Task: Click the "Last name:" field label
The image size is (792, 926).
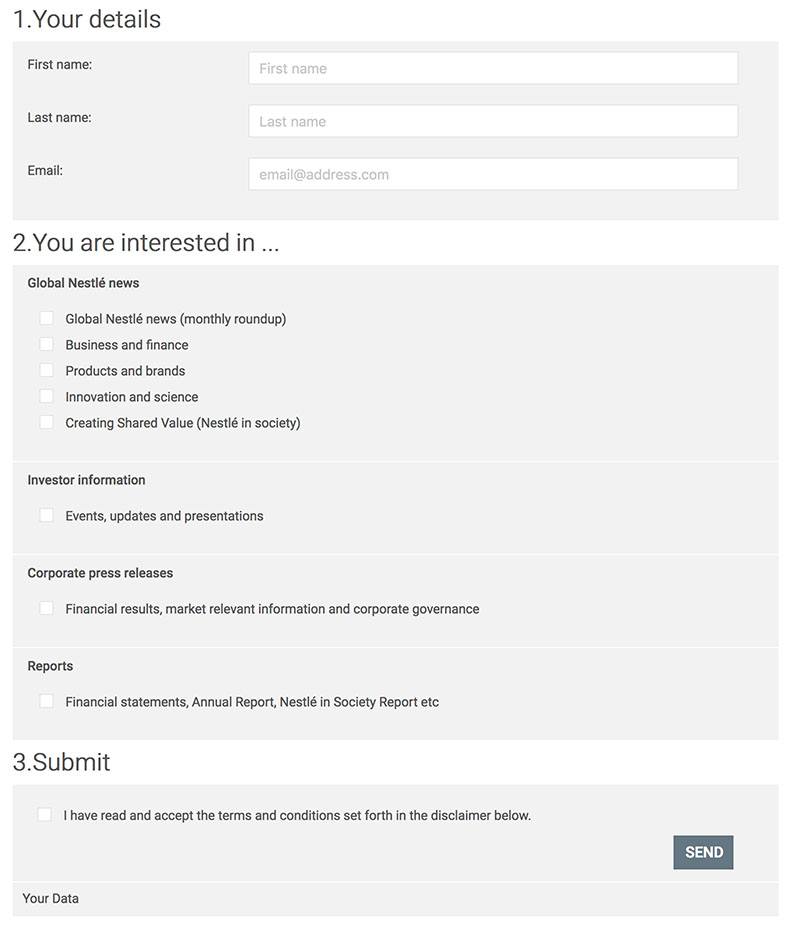Action: tap(59, 118)
